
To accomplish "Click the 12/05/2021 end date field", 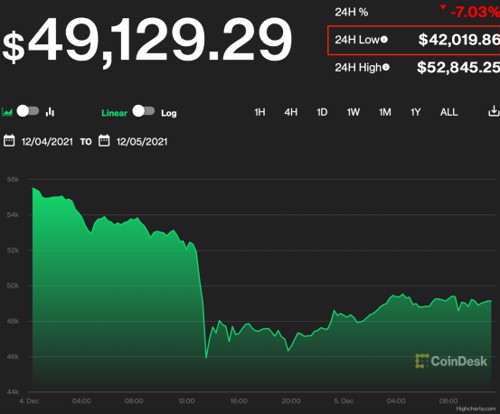I will (x=142, y=142).
